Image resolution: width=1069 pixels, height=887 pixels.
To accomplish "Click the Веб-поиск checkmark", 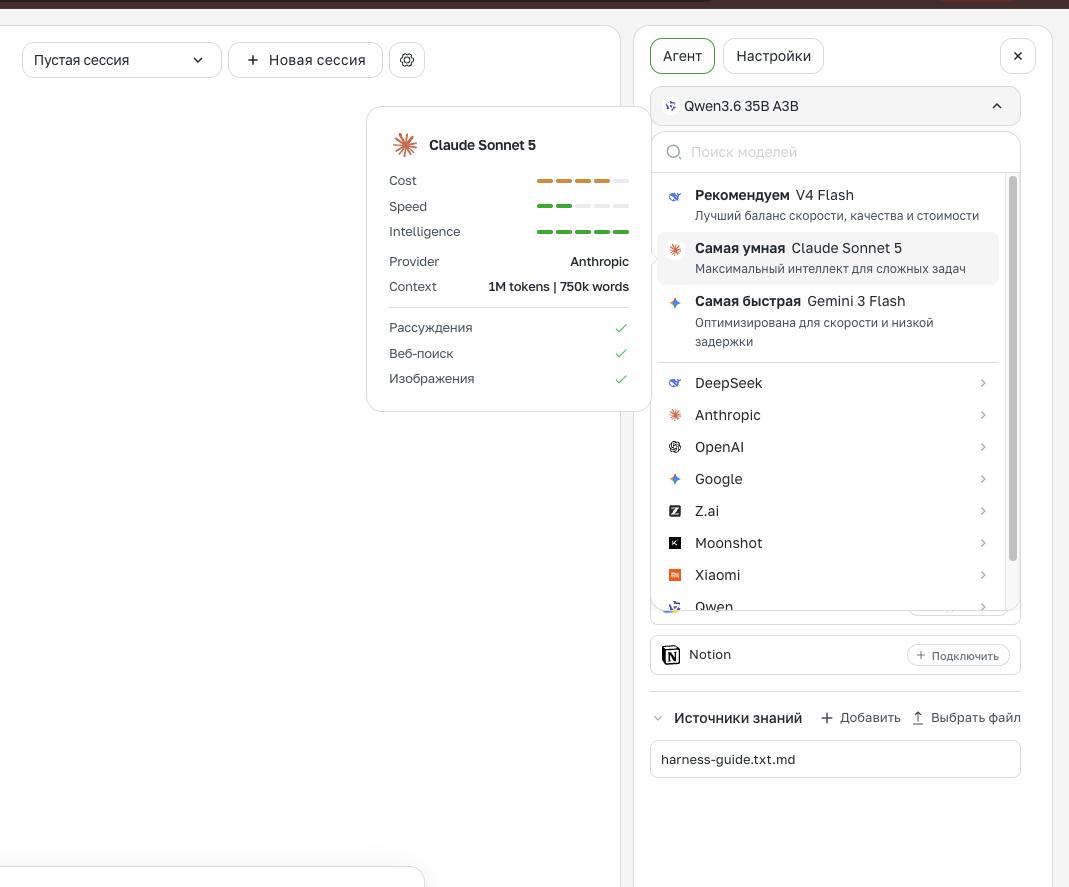I will [x=620, y=353].
